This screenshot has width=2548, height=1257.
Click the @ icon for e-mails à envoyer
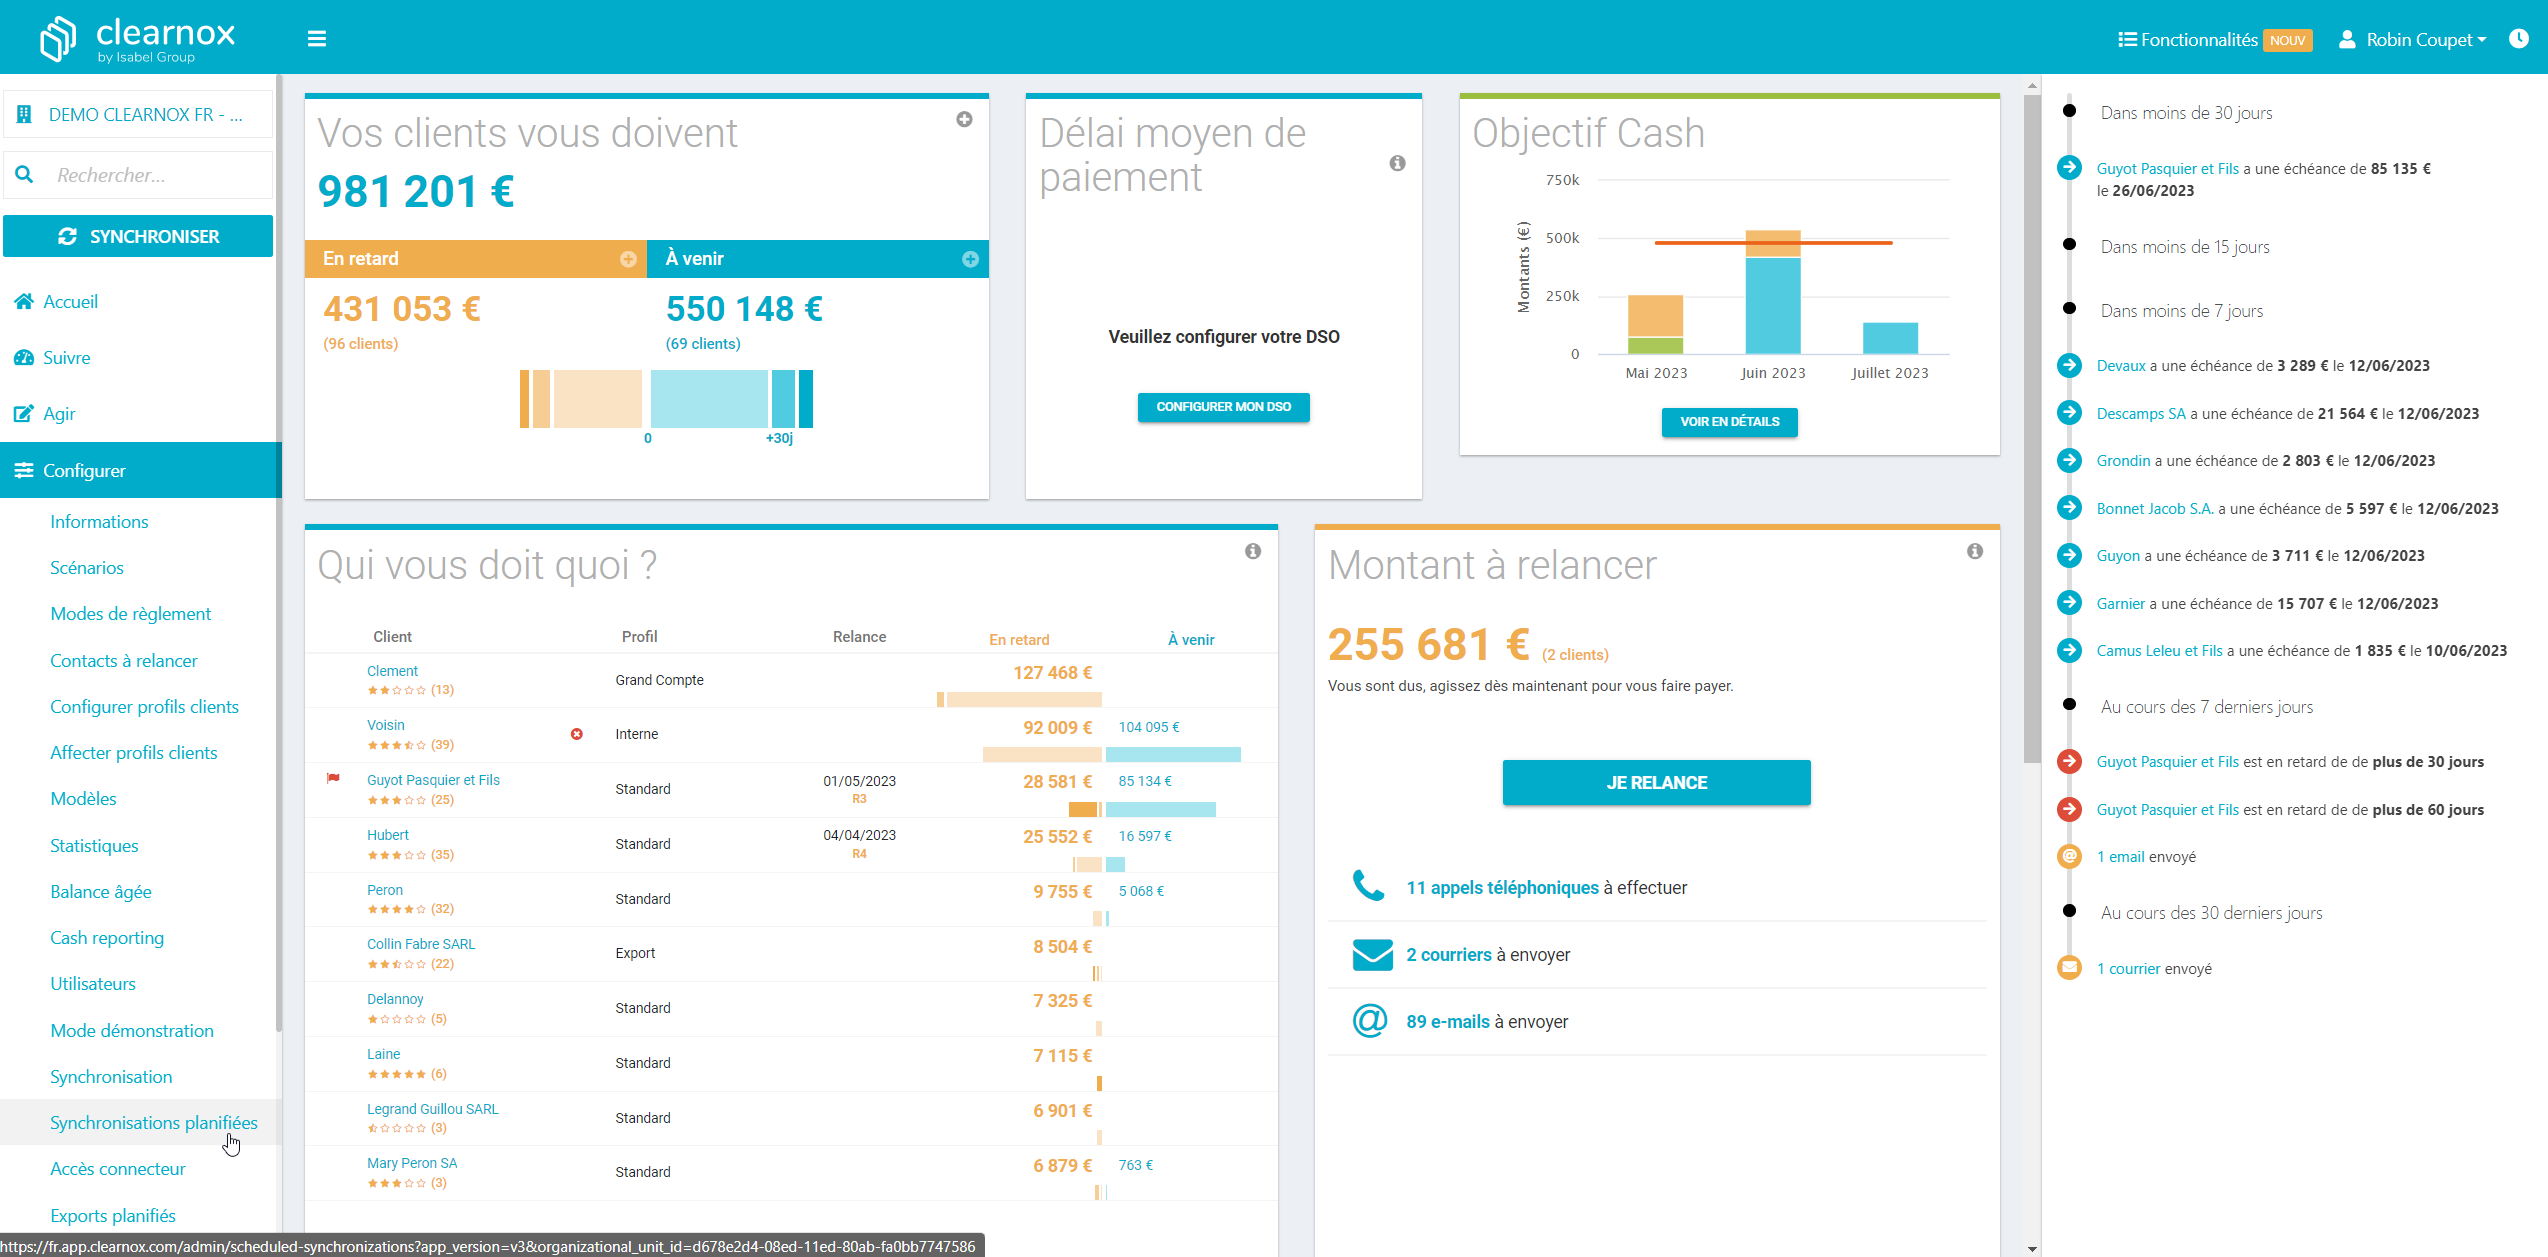(x=1369, y=1021)
